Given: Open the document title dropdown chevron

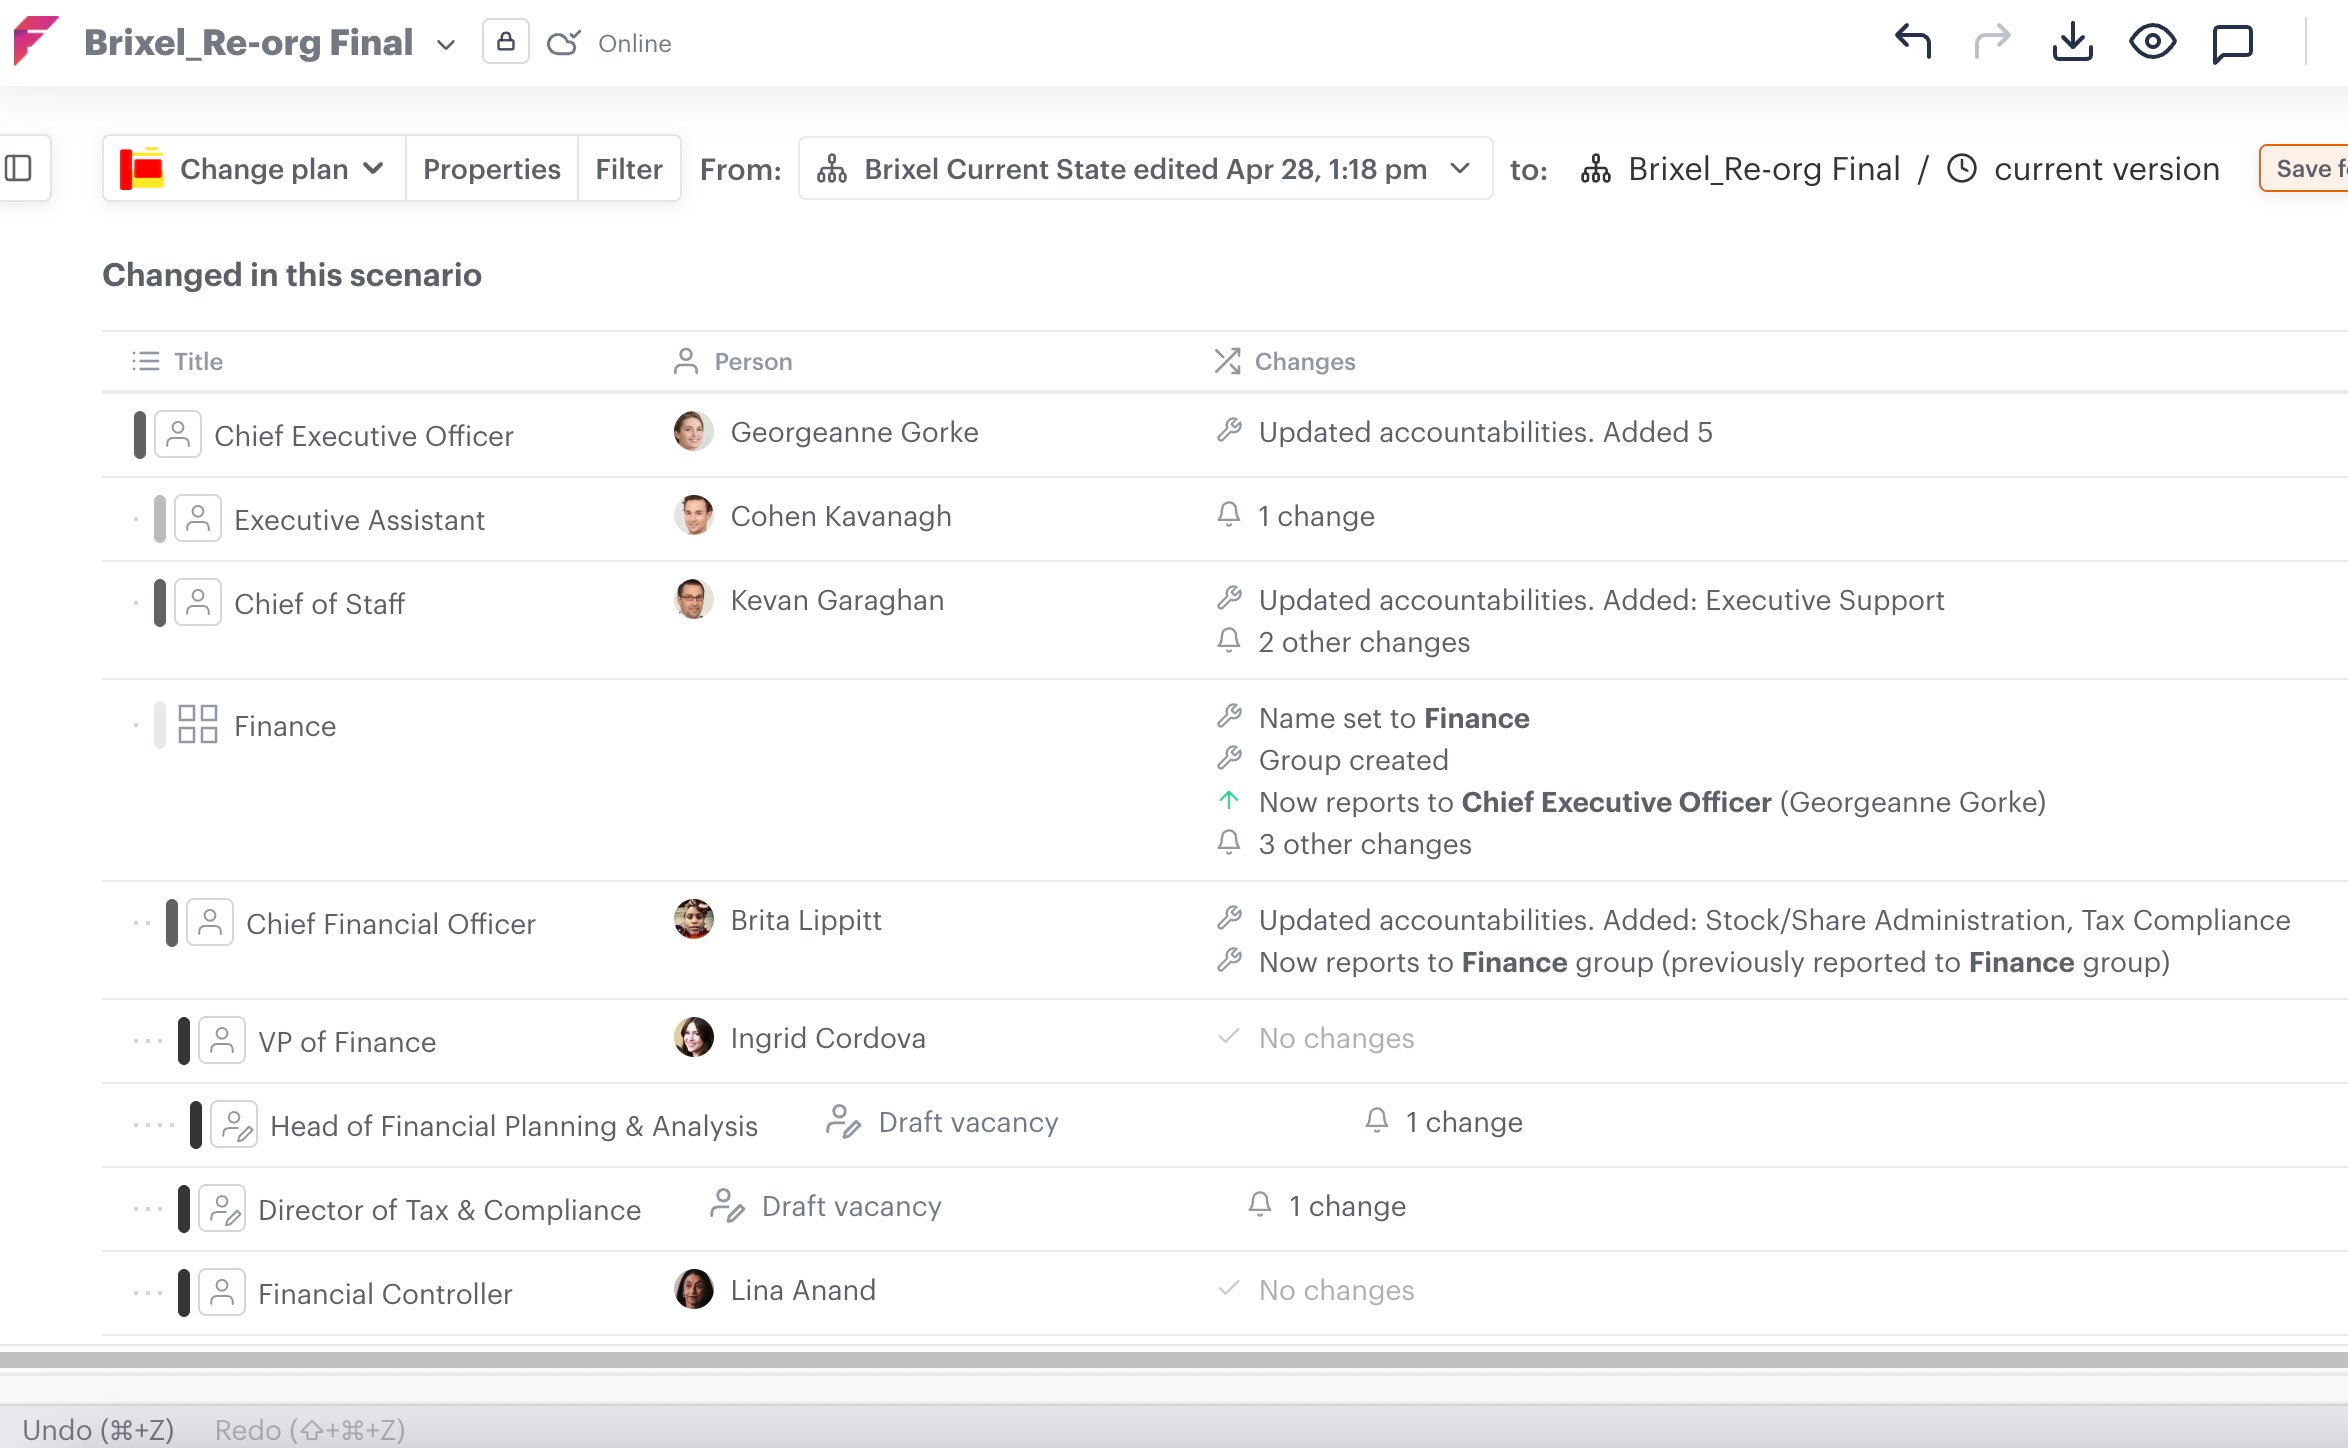Looking at the screenshot, I should (446, 45).
